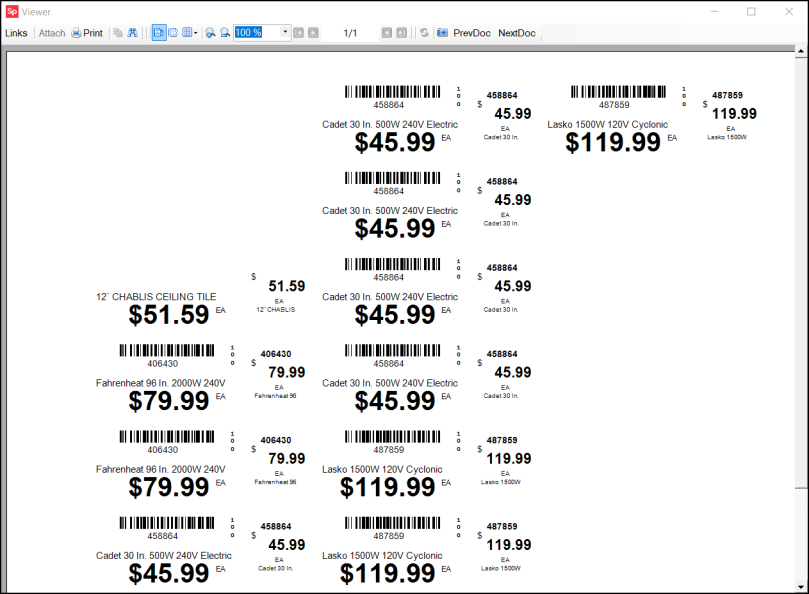The height and width of the screenshot is (594, 809).
Task: Click the copy icon in toolbar
Action: (118, 33)
